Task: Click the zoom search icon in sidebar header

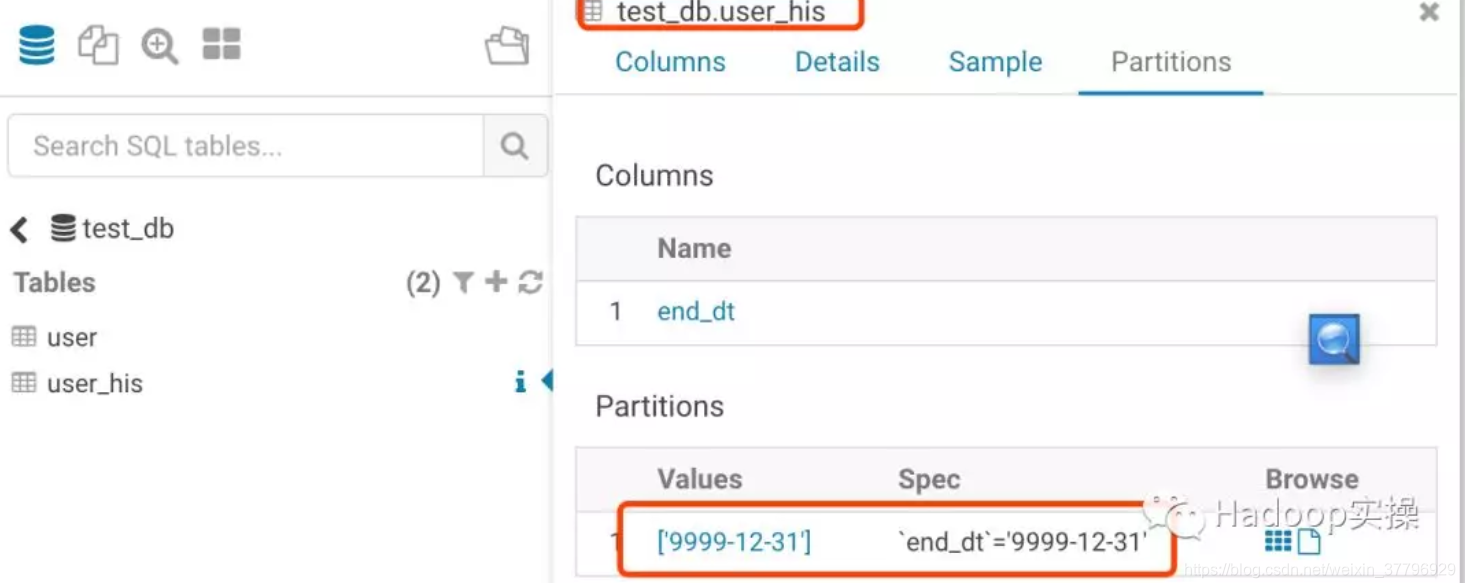Action: (x=159, y=45)
